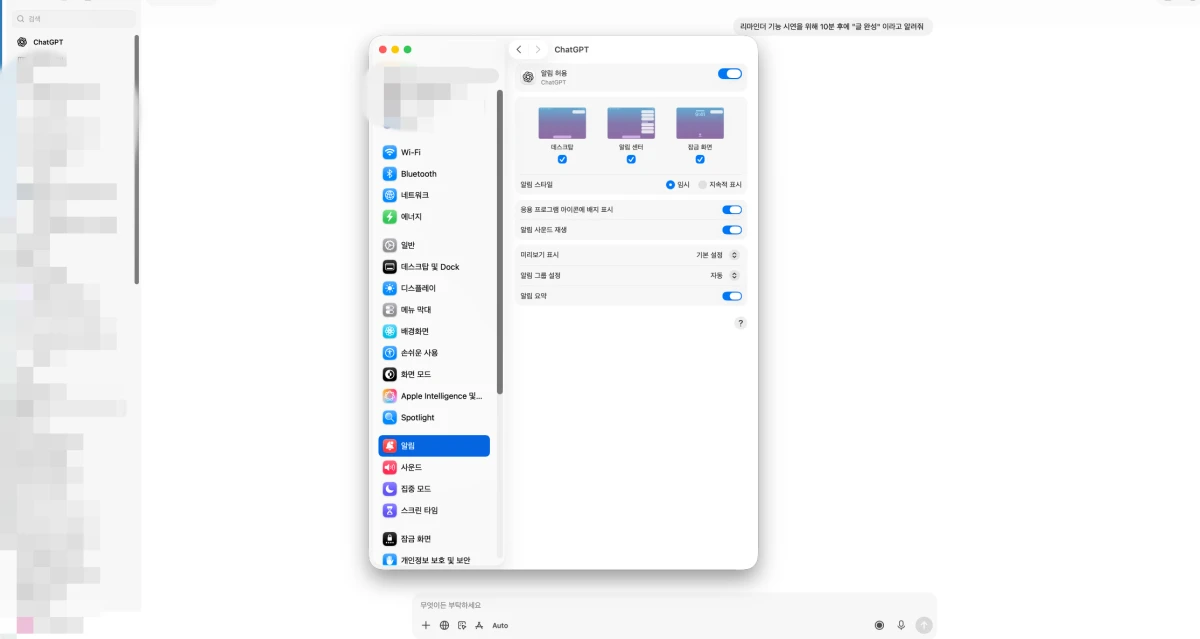Click the microphone dictation icon
The image size is (1200, 639).
click(x=901, y=625)
